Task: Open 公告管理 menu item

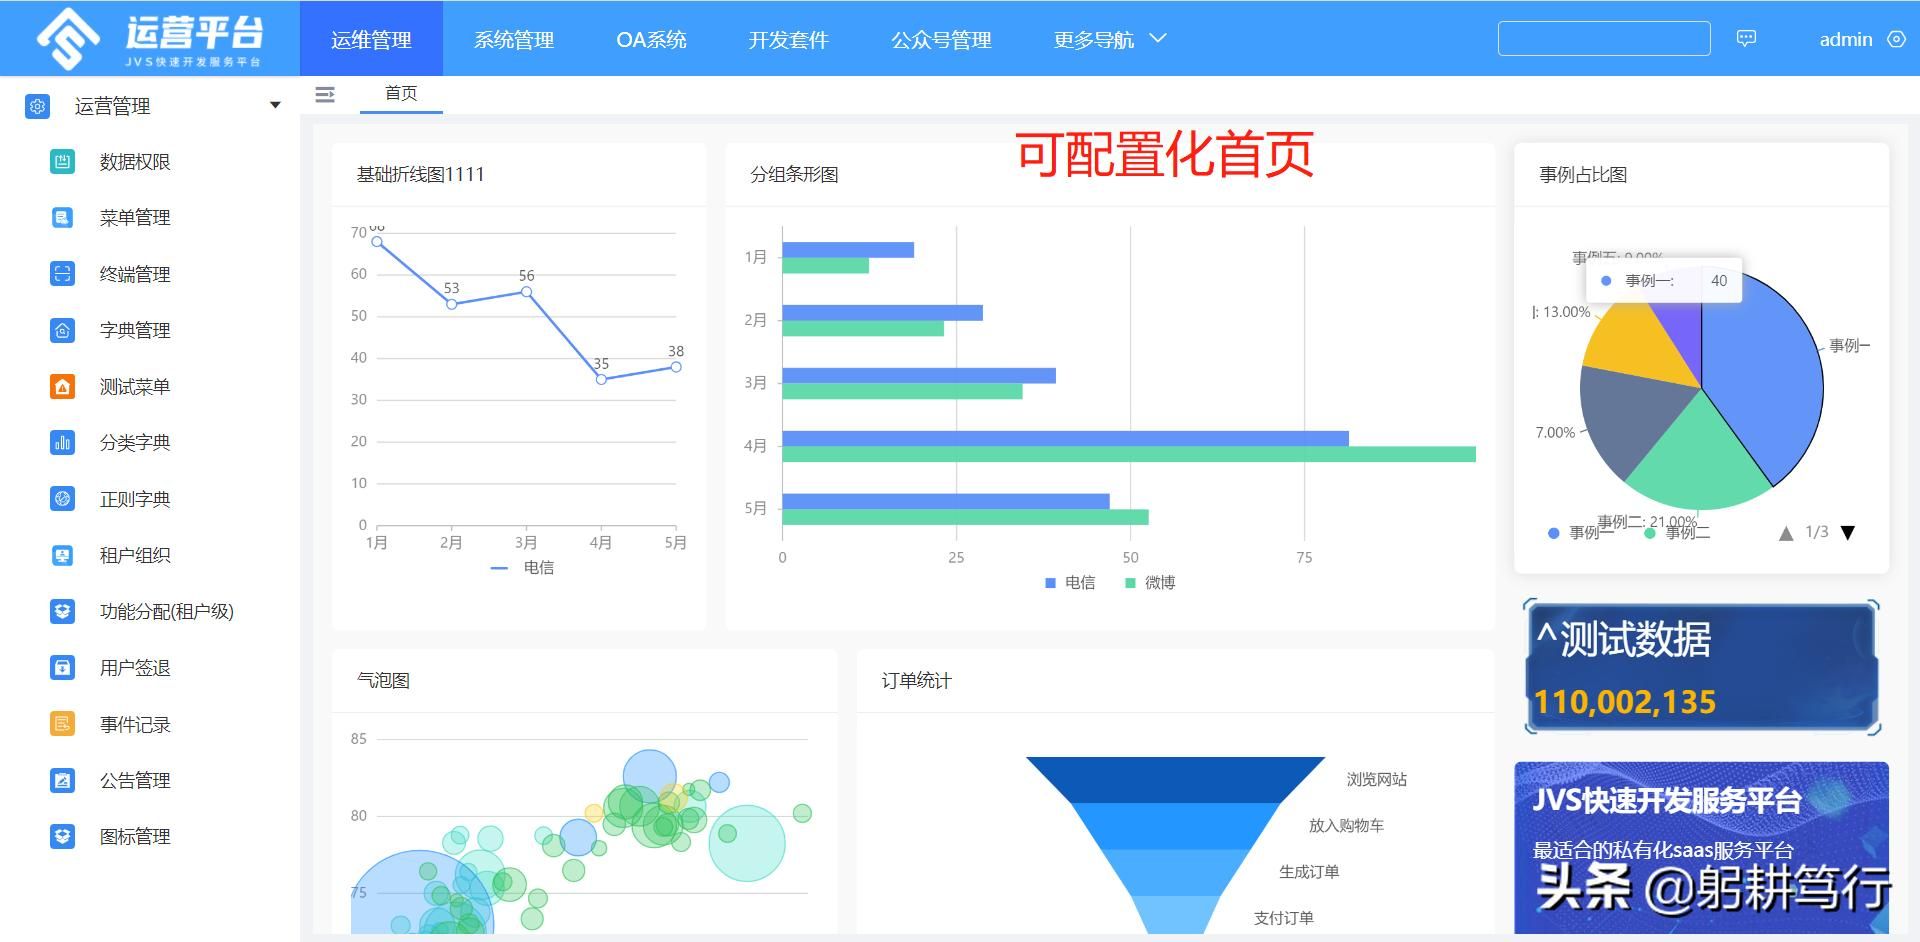Action: pyautogui.click(x=135, y=780)
